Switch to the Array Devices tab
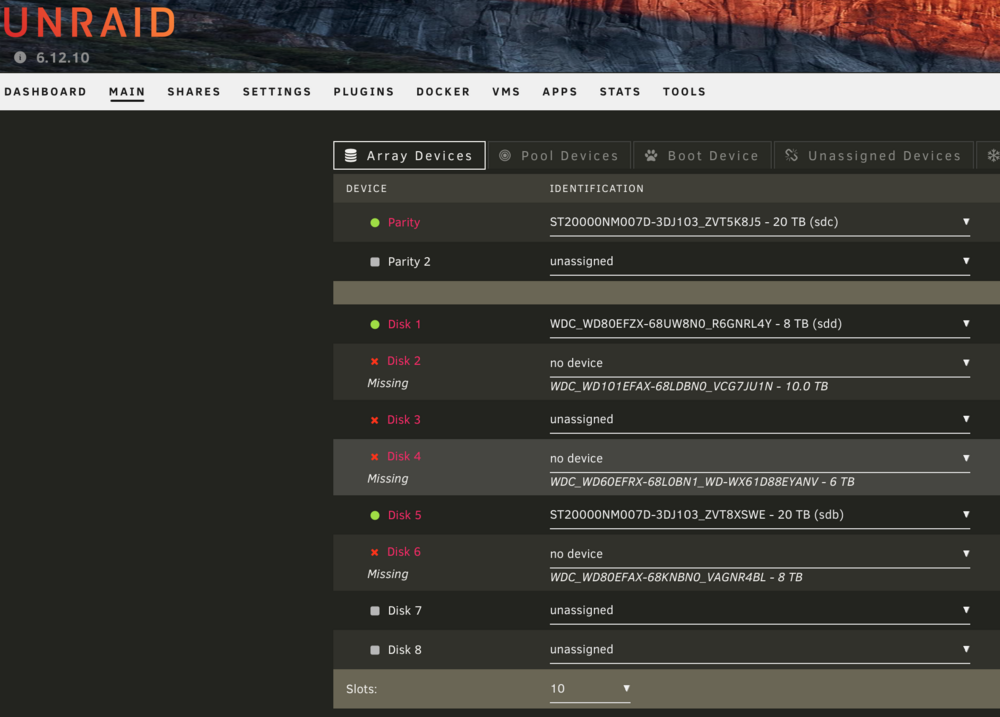This screenshot has width=1000, height=717. pyautogui.click(x=409, y=156)
